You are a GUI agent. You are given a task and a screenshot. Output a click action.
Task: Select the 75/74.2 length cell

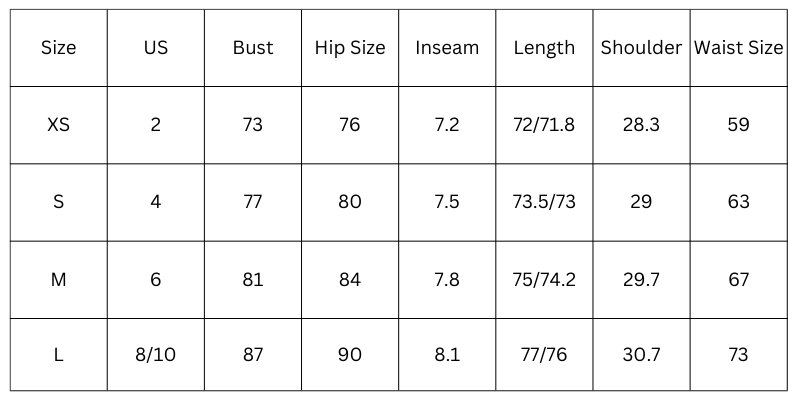[x=544, y=279]
